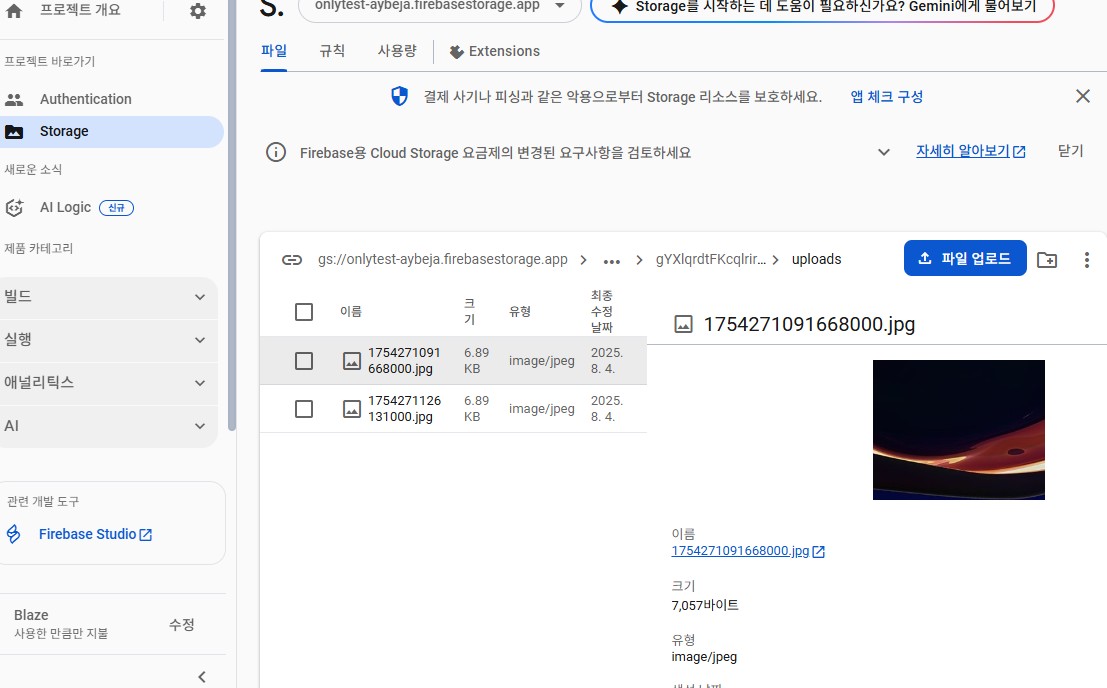
Task: Open the Extensions tab
Action: click(495, 52)
